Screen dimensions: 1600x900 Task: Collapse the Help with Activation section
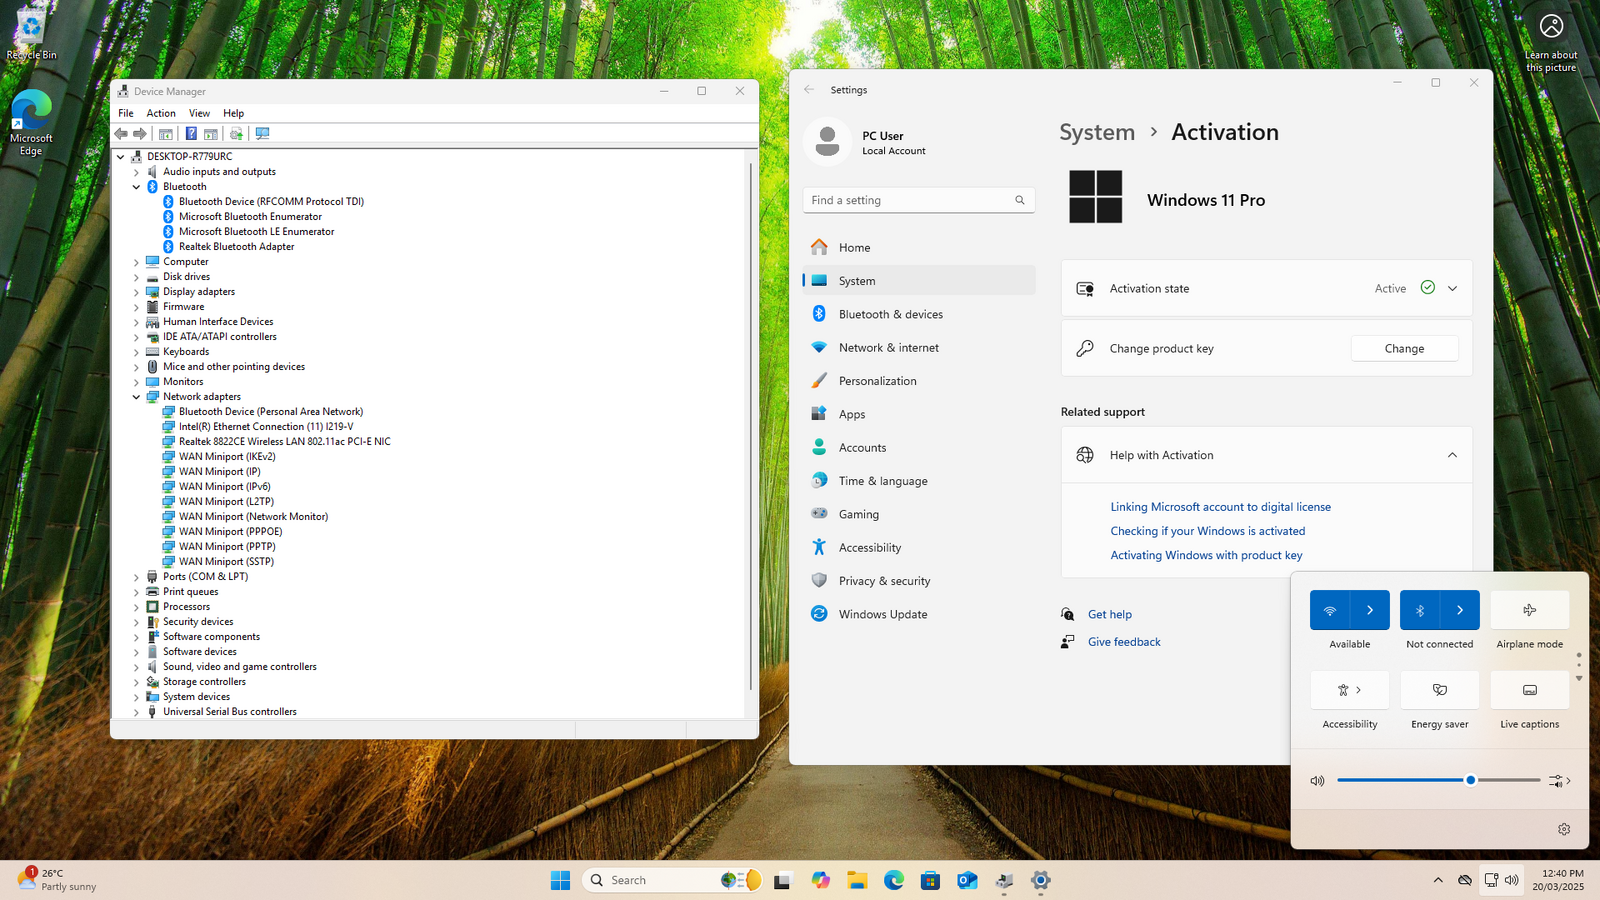click(1452, 455)
